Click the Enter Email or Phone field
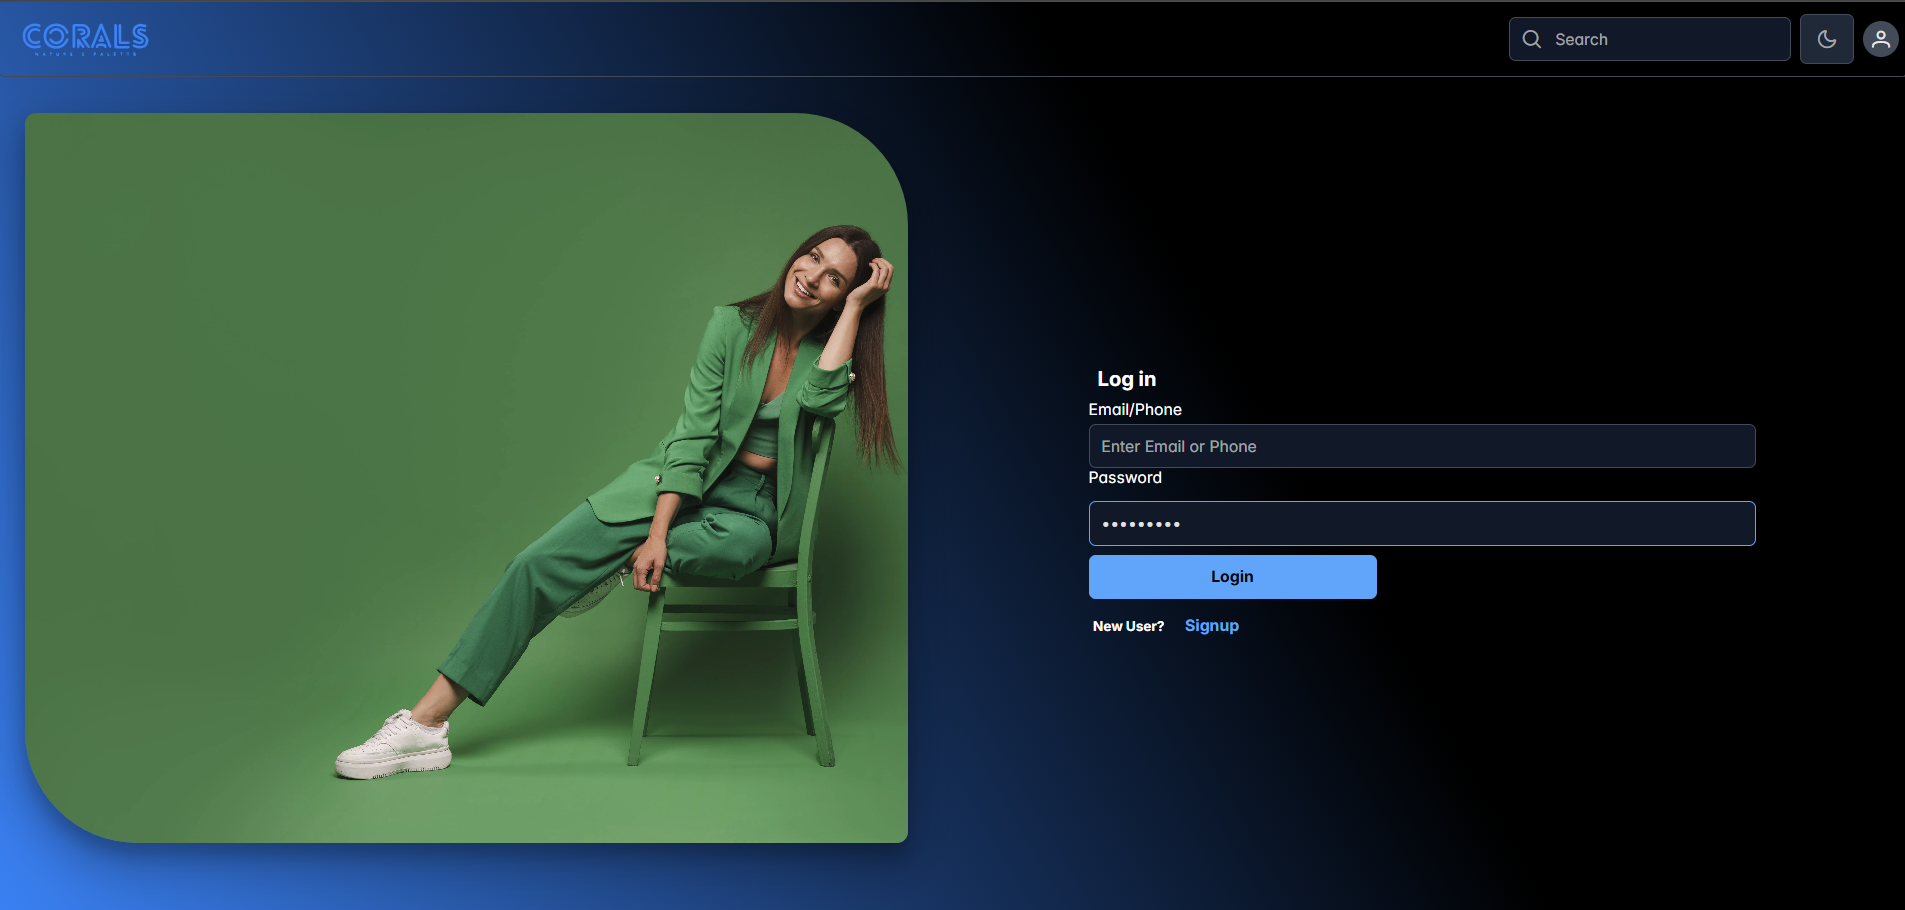 [x=1421, y=446]
